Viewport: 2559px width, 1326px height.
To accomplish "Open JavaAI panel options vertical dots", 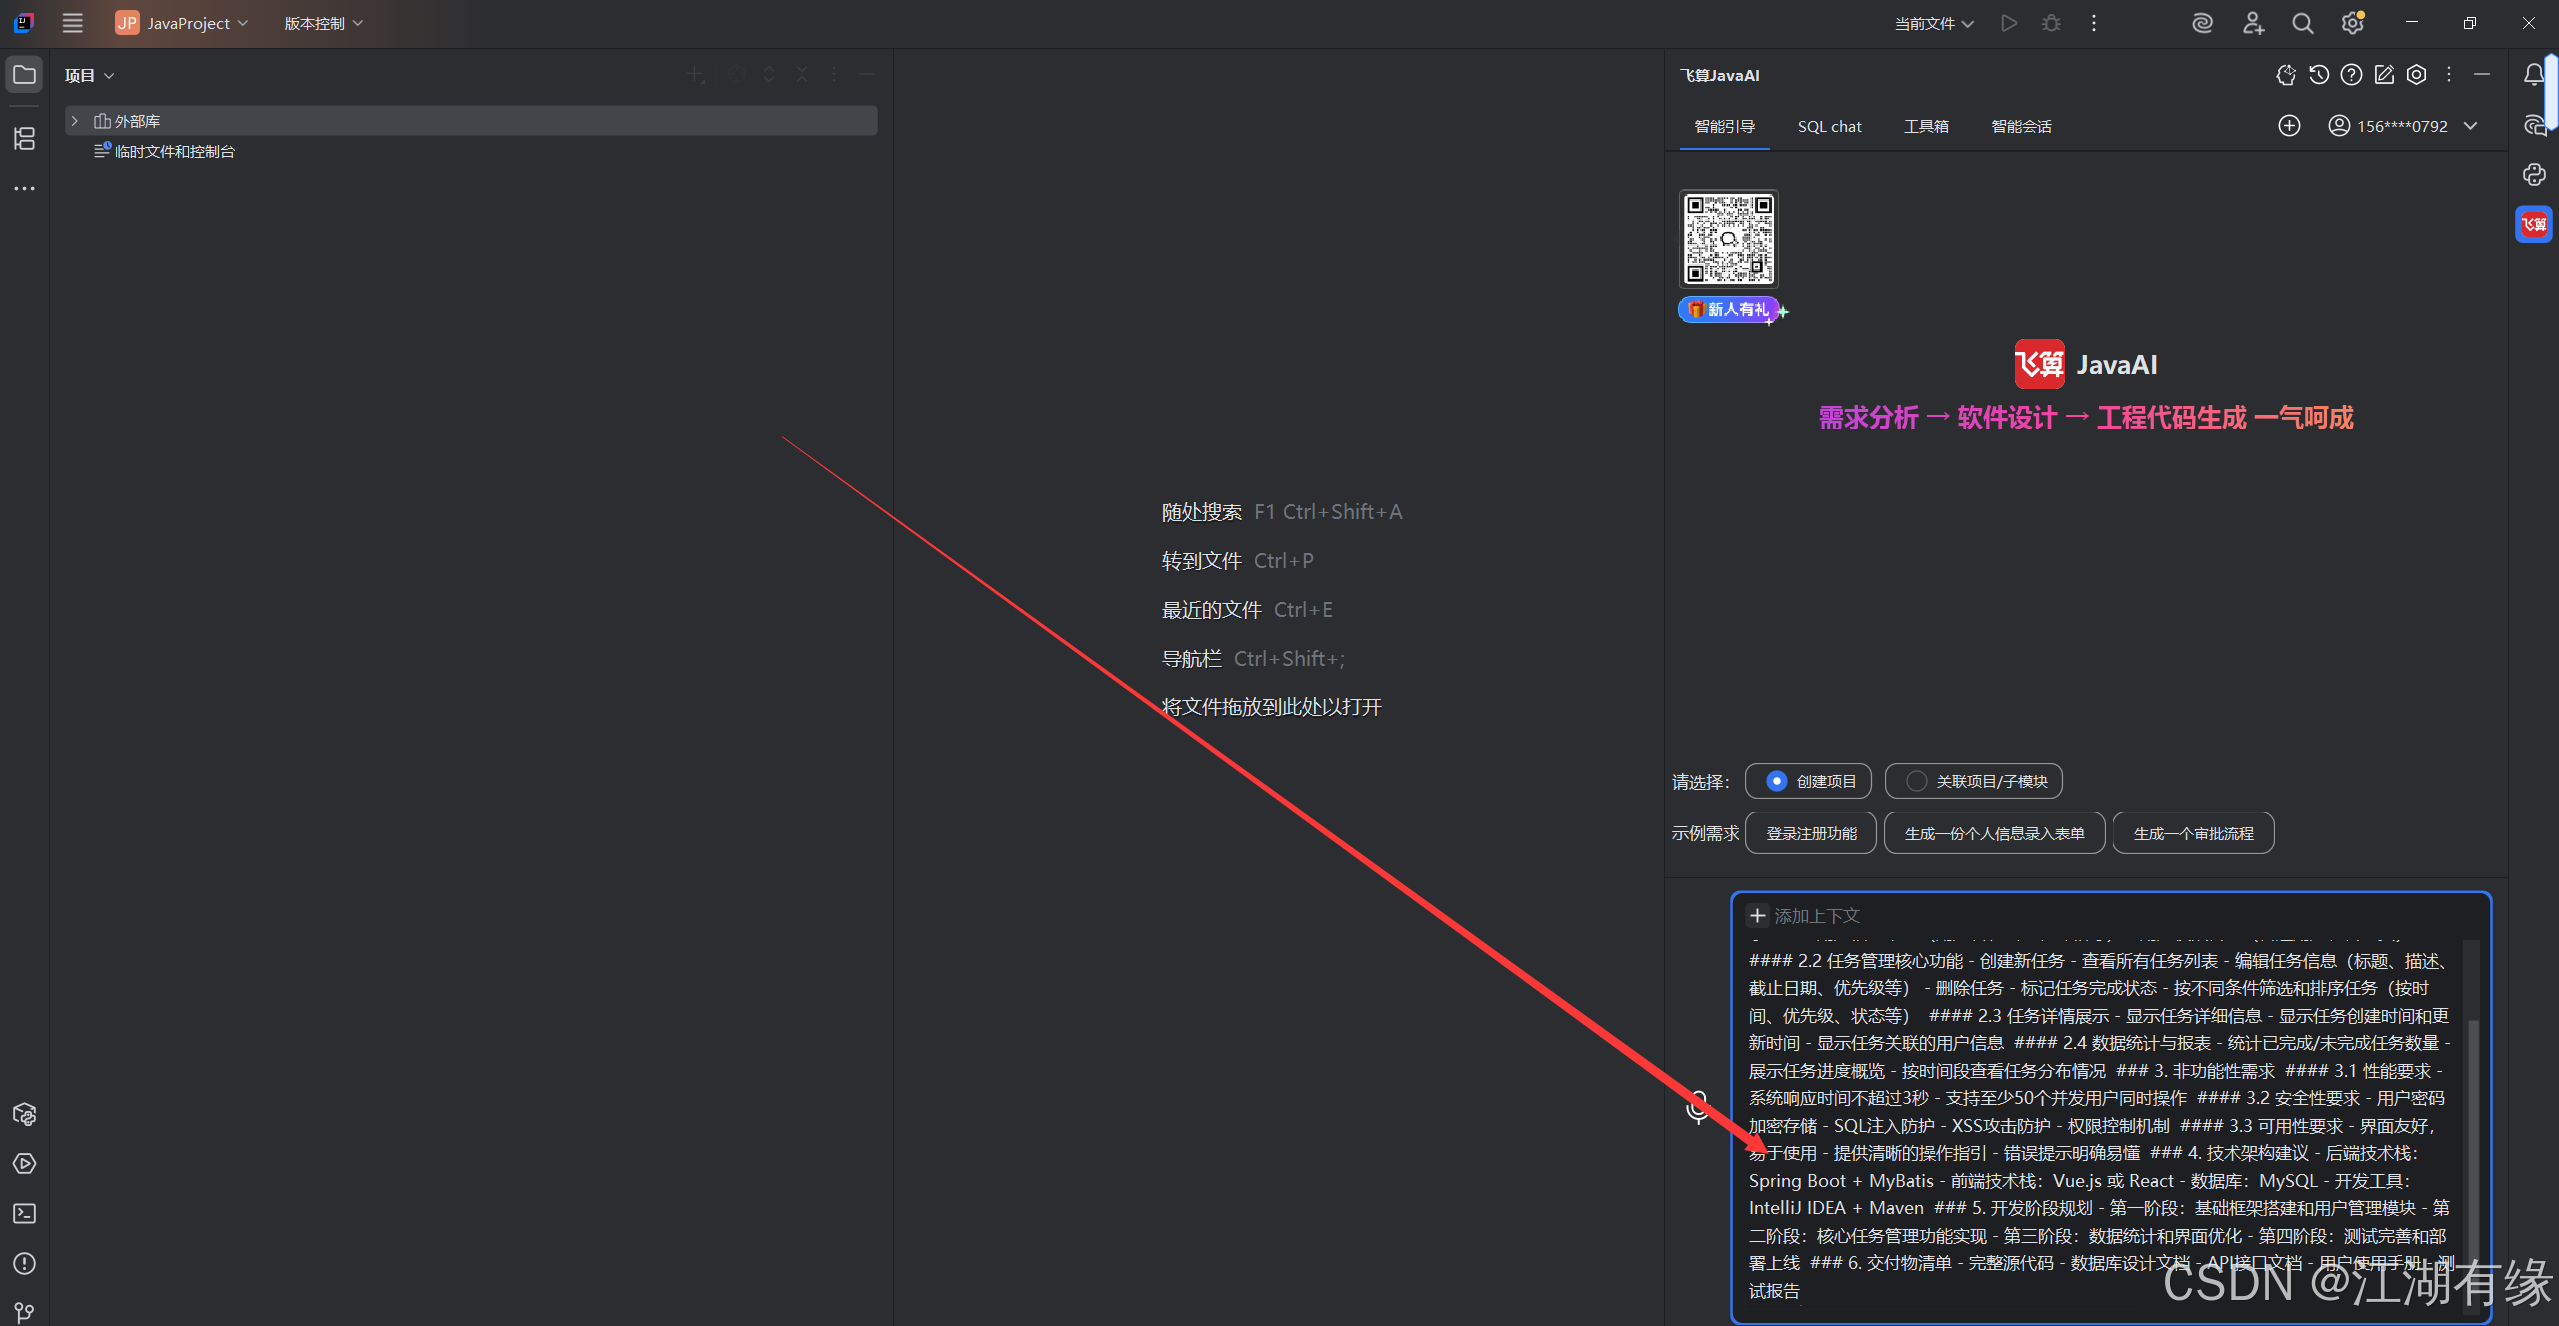I will 2449,75.
